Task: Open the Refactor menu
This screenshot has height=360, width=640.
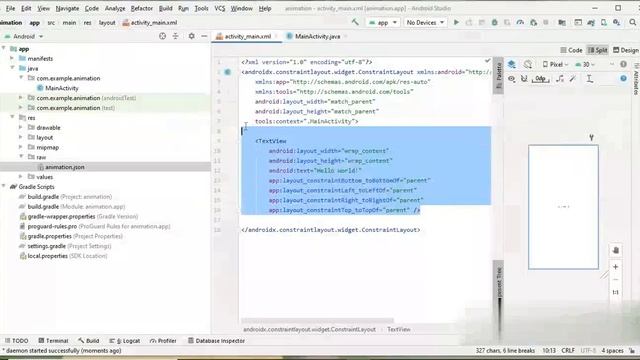Action: 141,8
